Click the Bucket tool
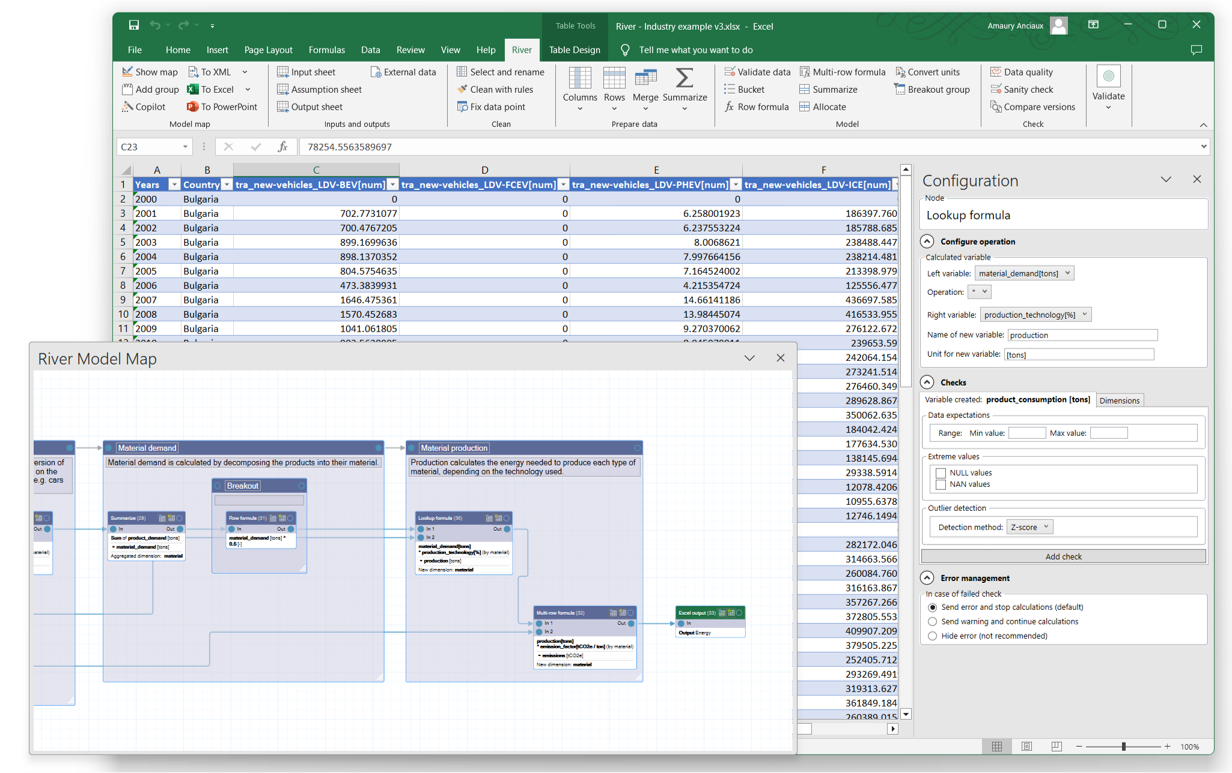The width and height of the screenshot is (1232, 773). pyautogui.click(x=743, y=89)
